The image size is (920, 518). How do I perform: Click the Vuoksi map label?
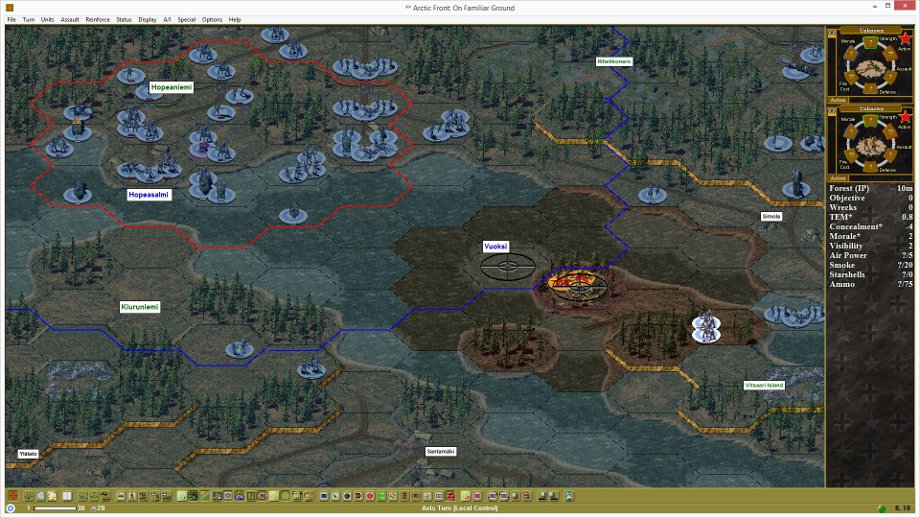pos(496,247)
